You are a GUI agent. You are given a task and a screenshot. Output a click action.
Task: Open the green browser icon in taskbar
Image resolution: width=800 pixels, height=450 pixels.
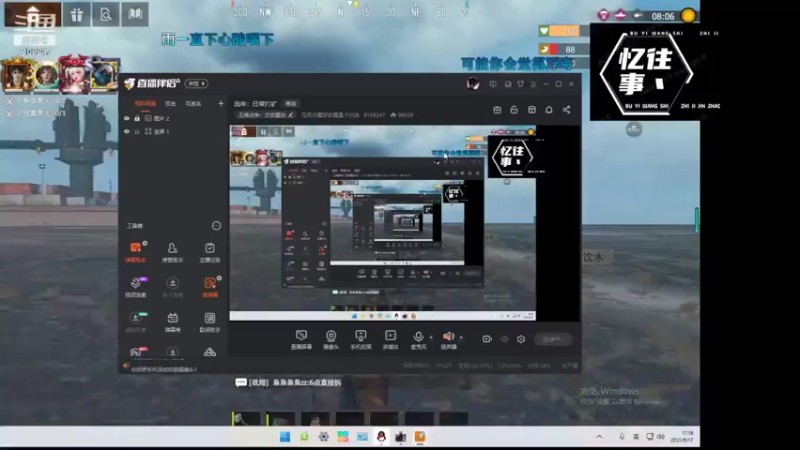pos(305,437)
